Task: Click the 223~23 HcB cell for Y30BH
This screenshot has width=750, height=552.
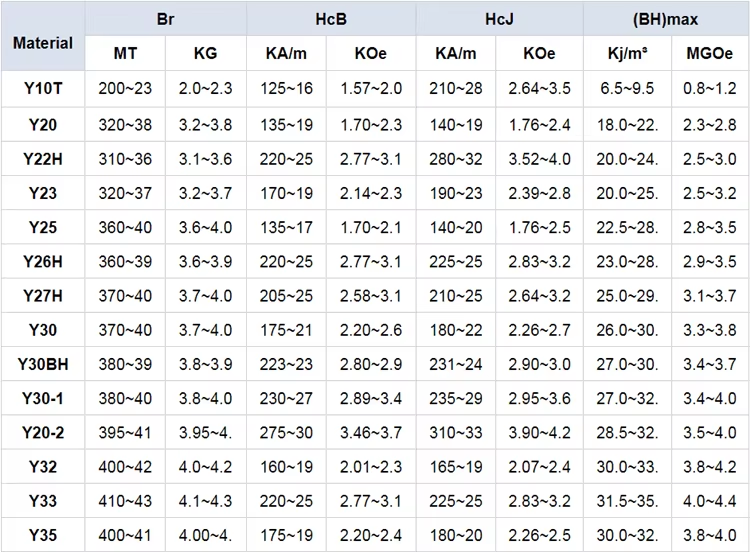Action: click(x=286, y=364)
